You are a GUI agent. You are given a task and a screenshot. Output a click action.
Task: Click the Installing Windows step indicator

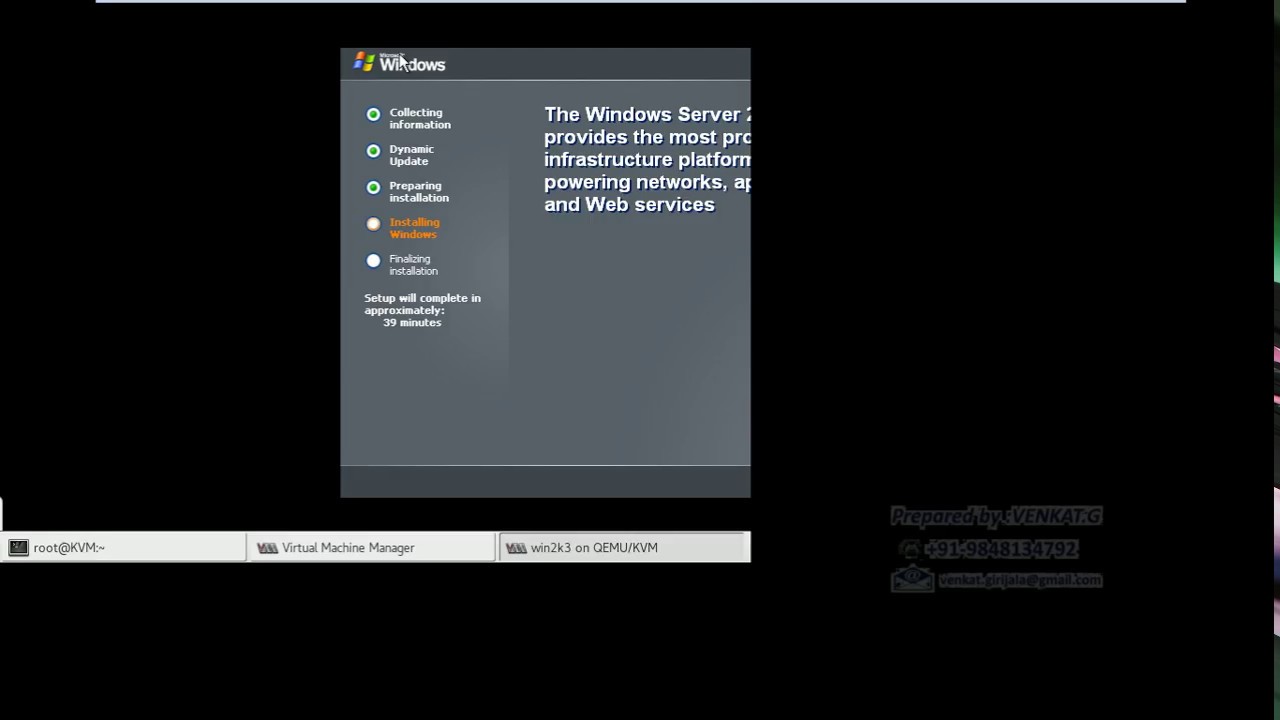pos(373,224)
